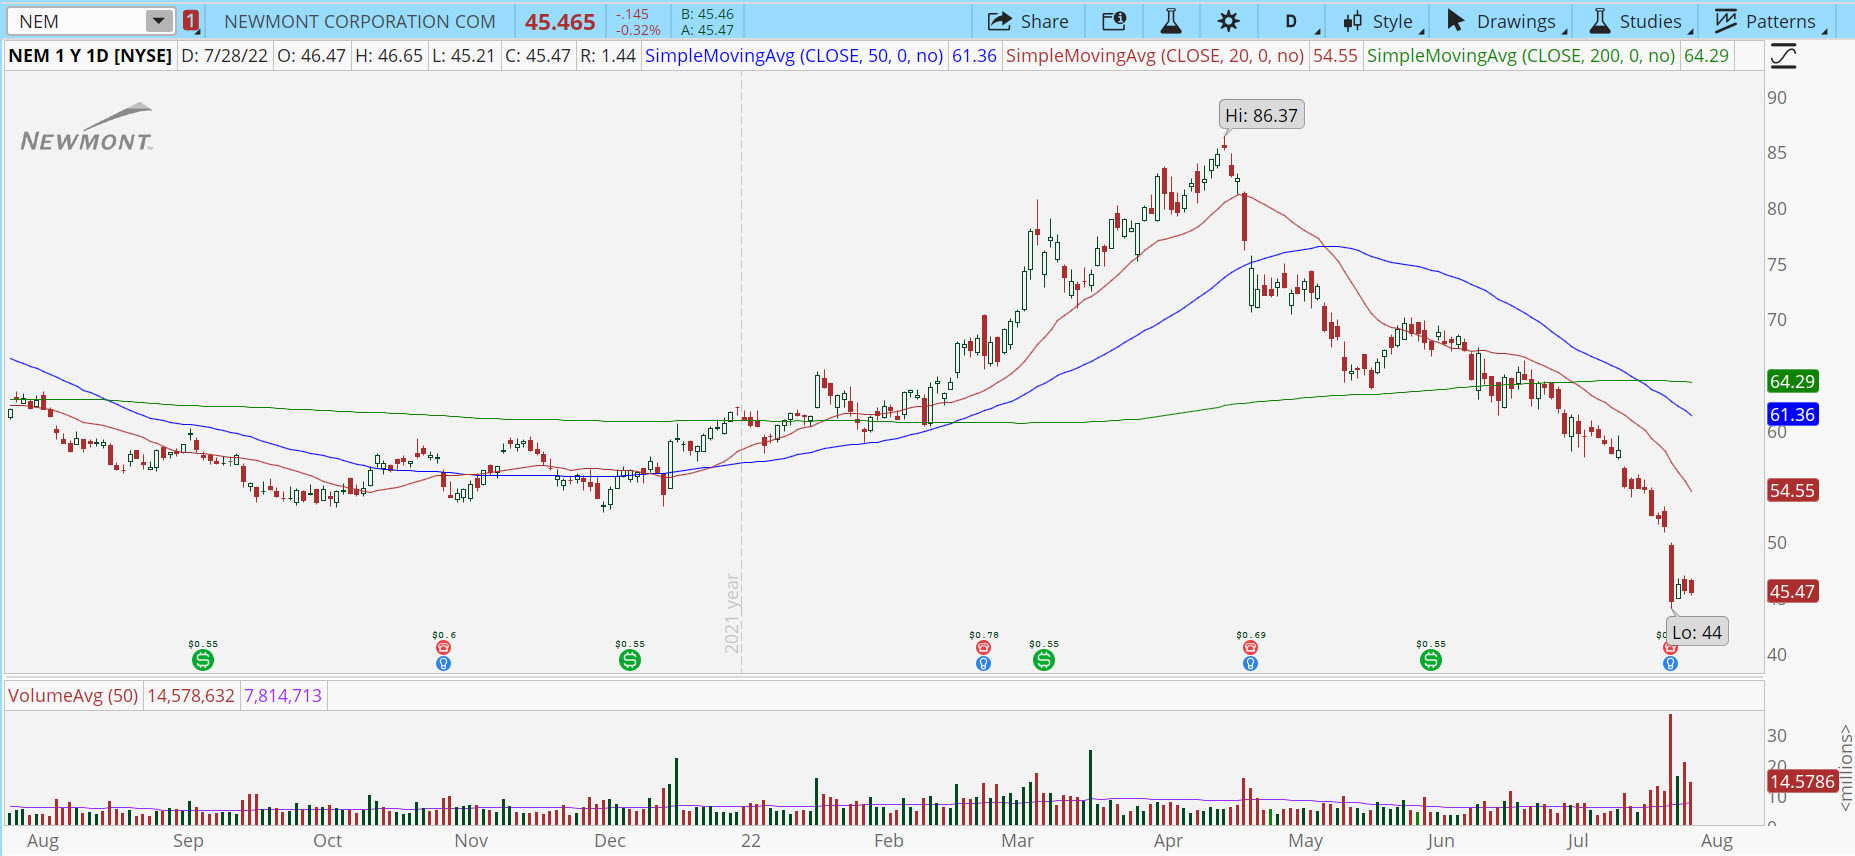Click the R: 1.44 range readout

pos(608,56)
